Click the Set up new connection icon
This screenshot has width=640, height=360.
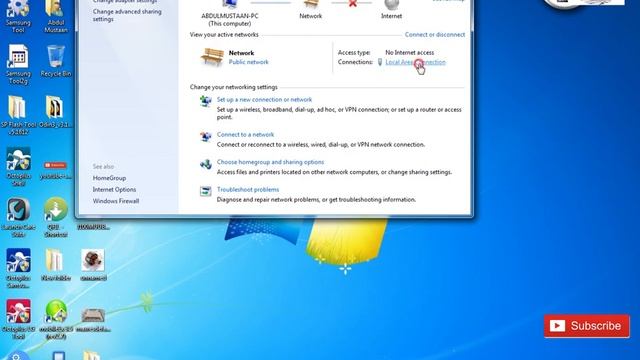(206, 100)
